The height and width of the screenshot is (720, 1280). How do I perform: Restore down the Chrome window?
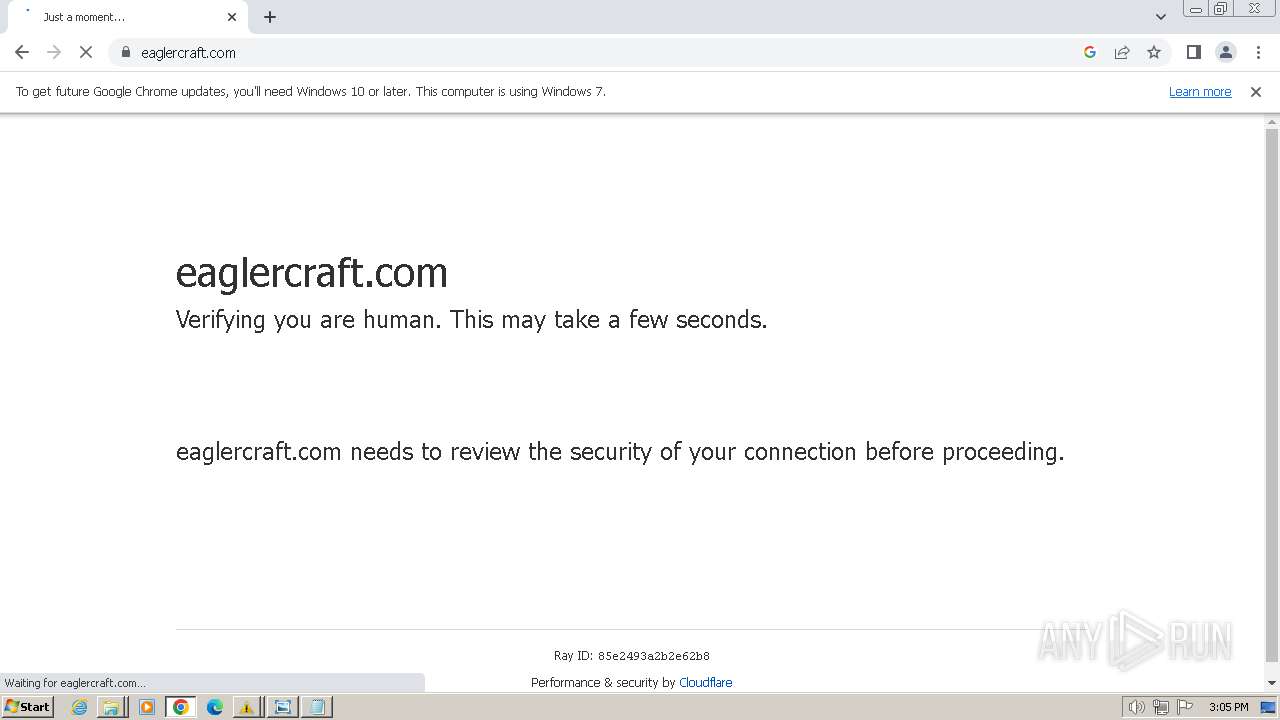[1221, 9]
